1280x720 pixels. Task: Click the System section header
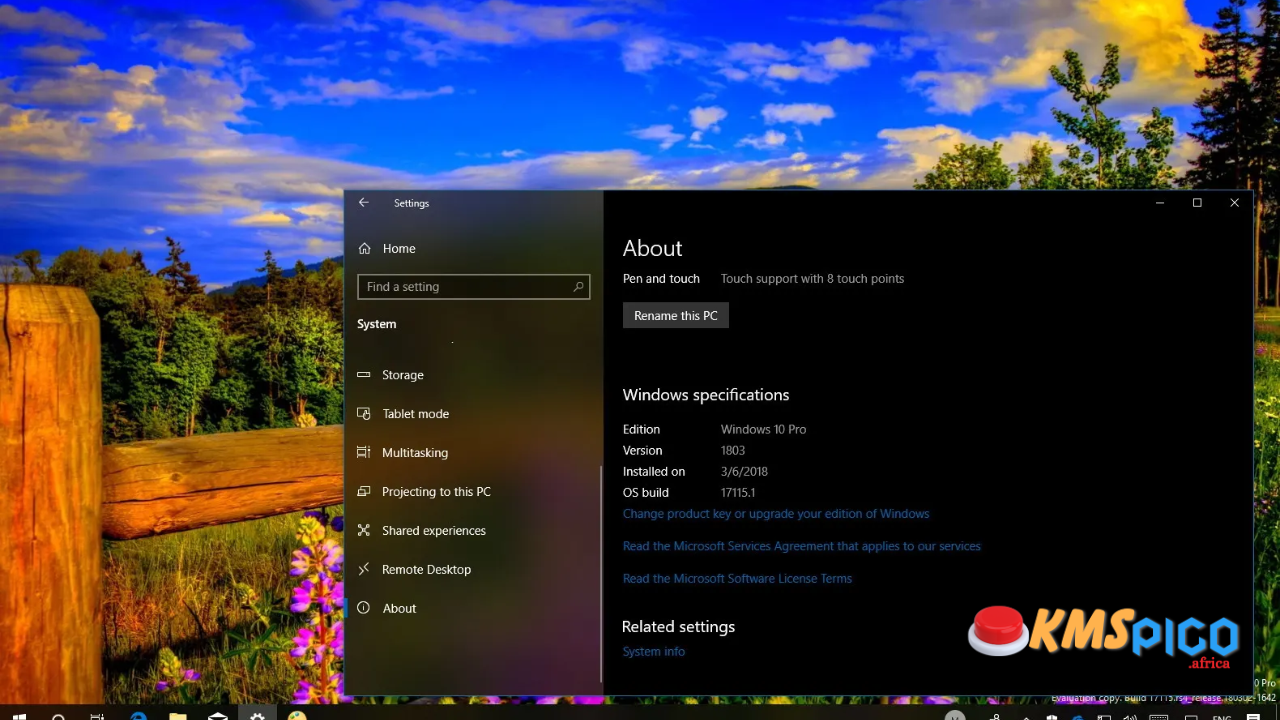coord(377,324)
